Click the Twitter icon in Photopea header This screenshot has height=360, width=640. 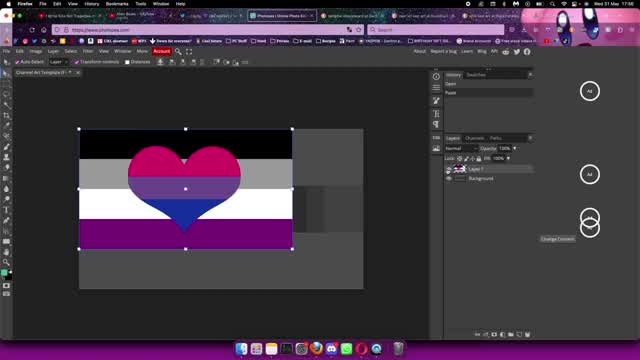pos(517,52)
